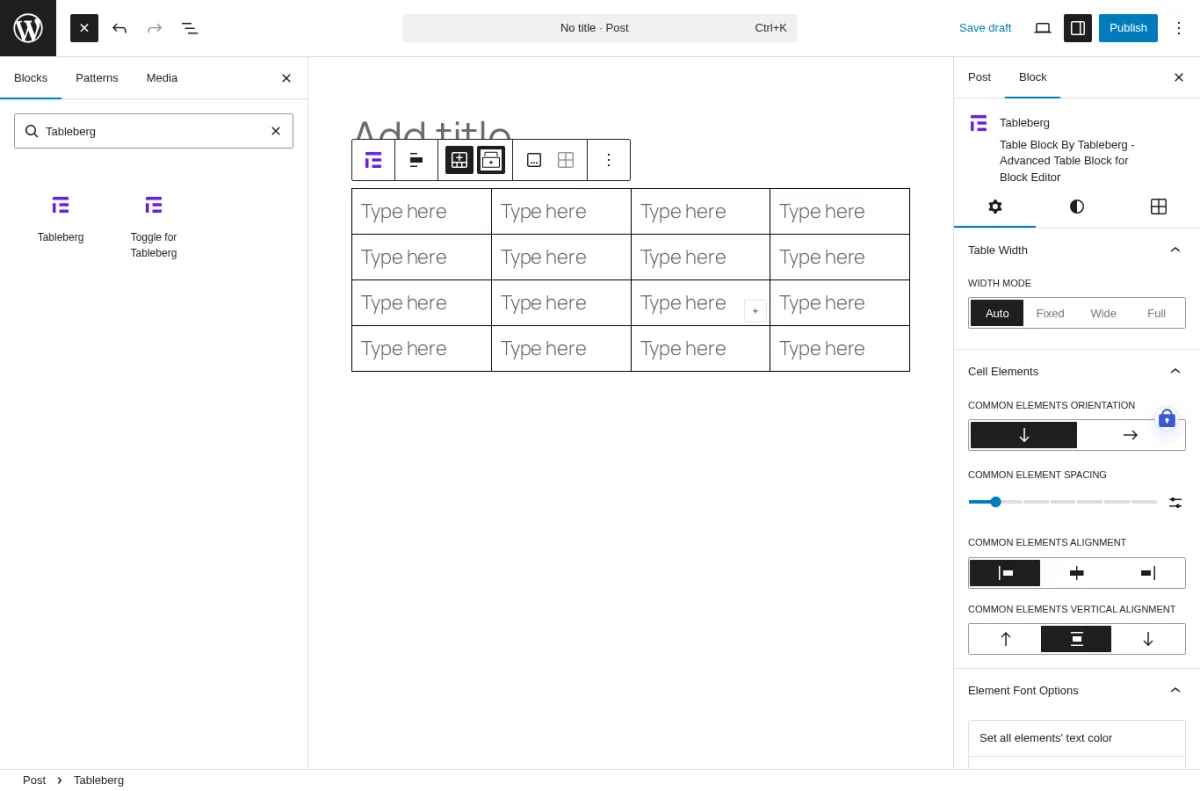Set vertical alignment to bottom (down arrow)
This screenshot has height=791, width=1200.
coord(1147,639)
